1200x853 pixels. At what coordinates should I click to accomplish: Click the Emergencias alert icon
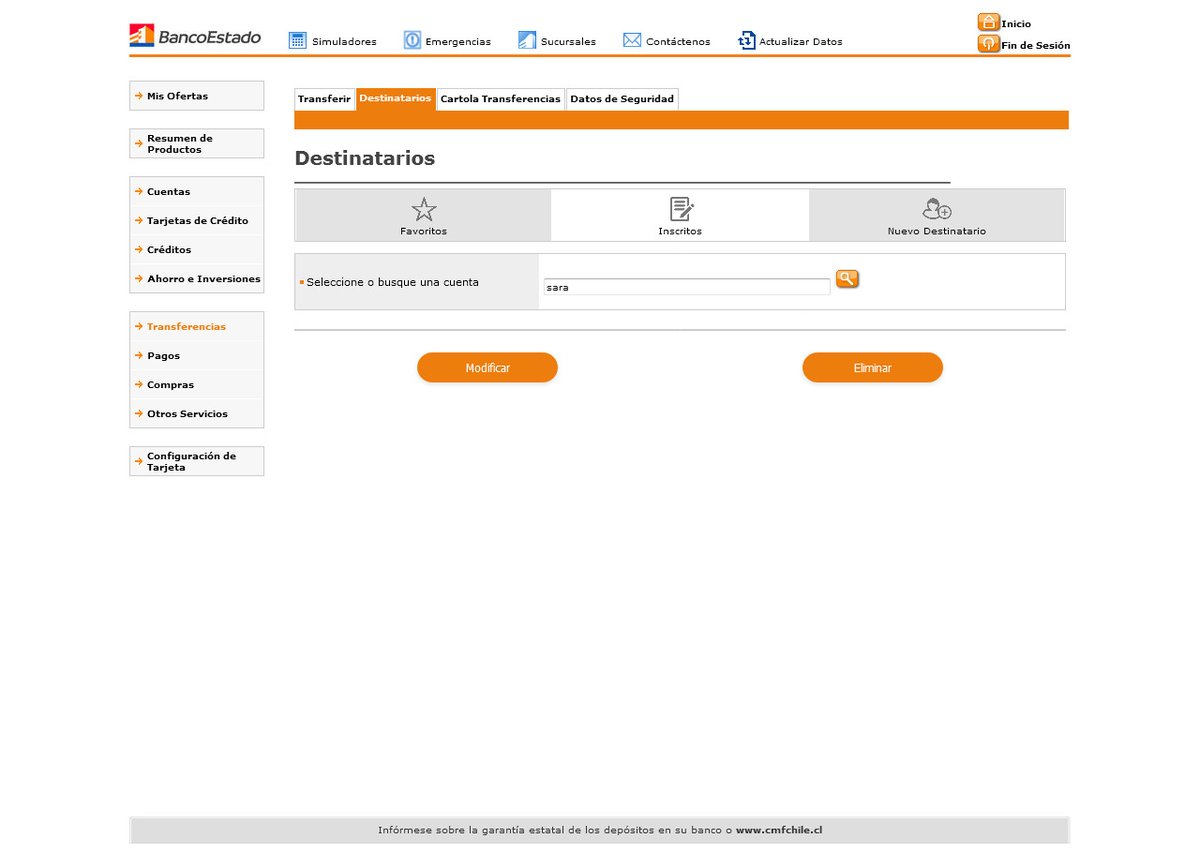tap(412, 40)
